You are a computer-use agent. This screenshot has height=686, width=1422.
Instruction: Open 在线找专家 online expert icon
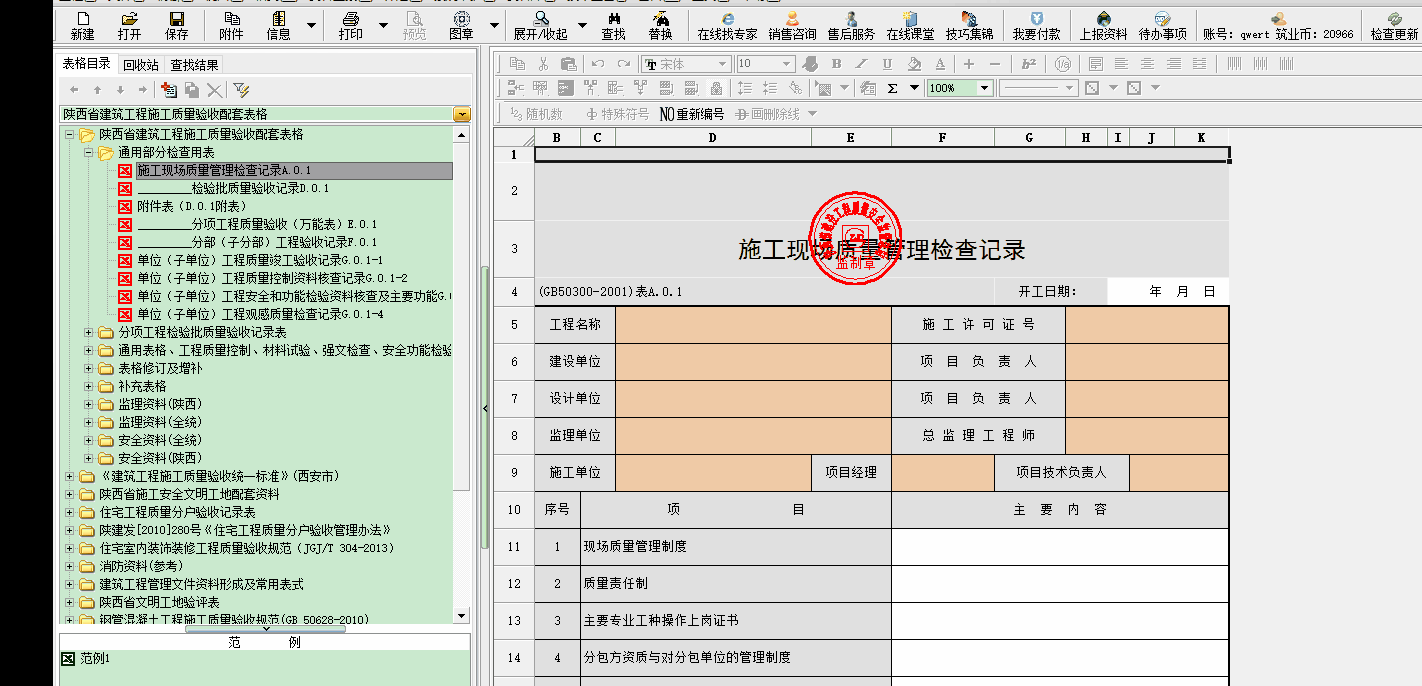tap(727, 25)
